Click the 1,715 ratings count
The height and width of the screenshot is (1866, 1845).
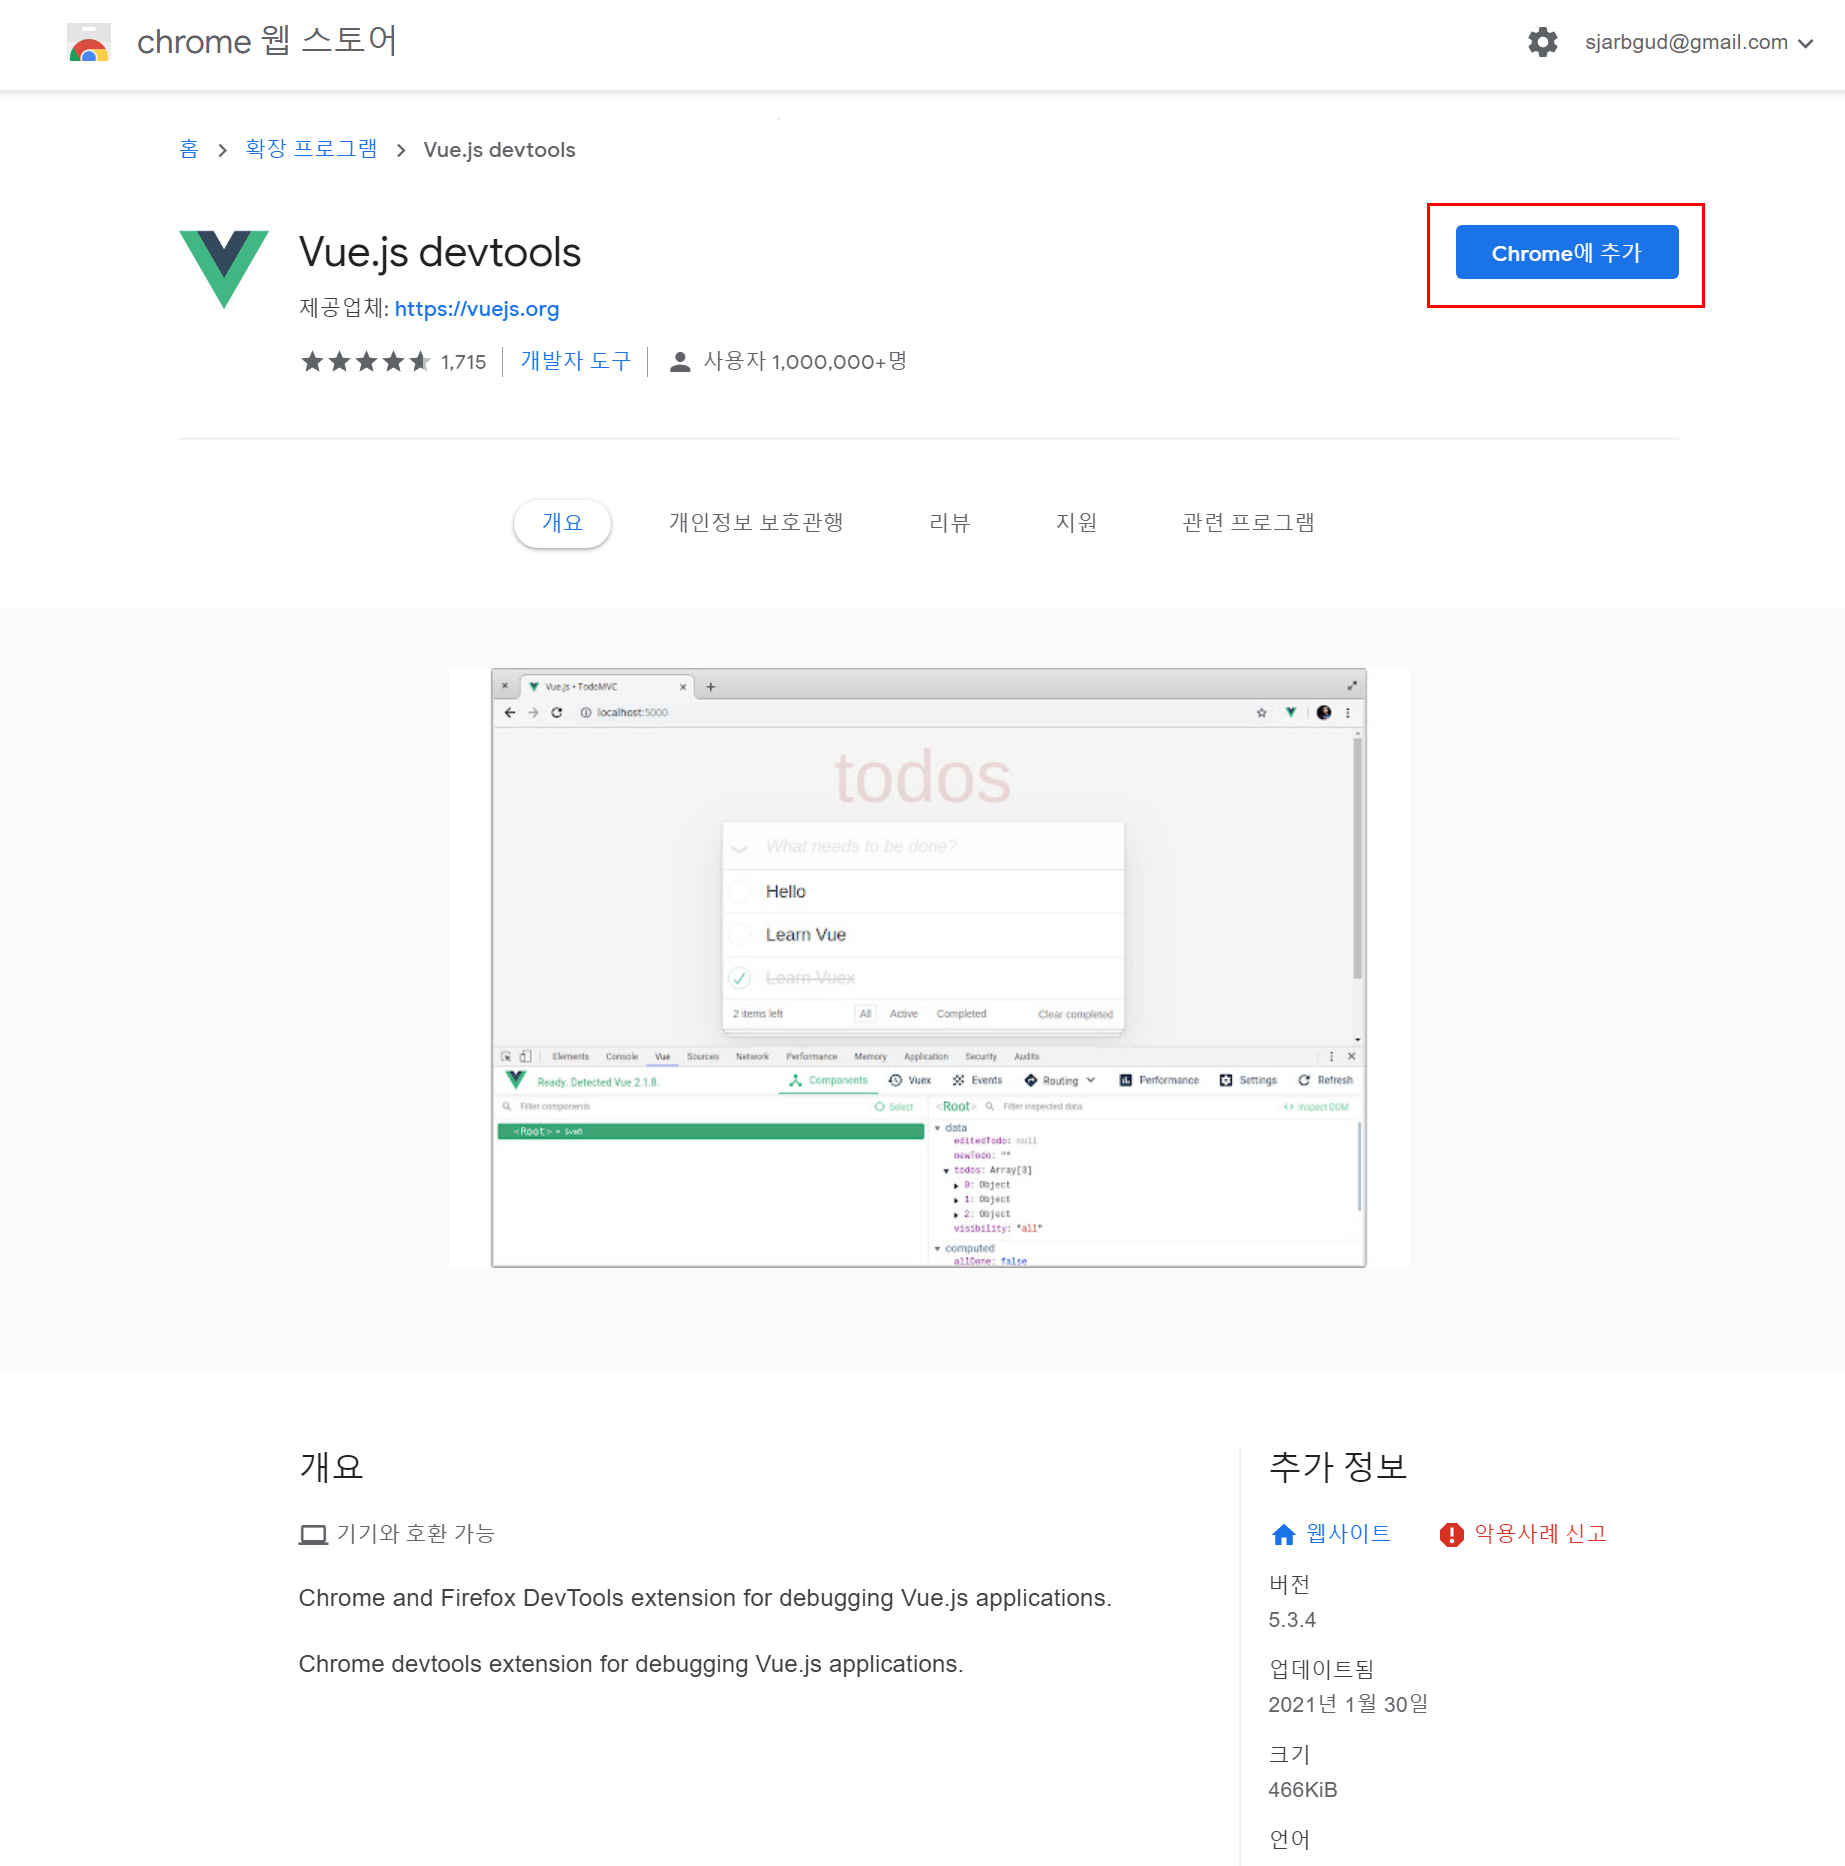(x=463, y=362)
